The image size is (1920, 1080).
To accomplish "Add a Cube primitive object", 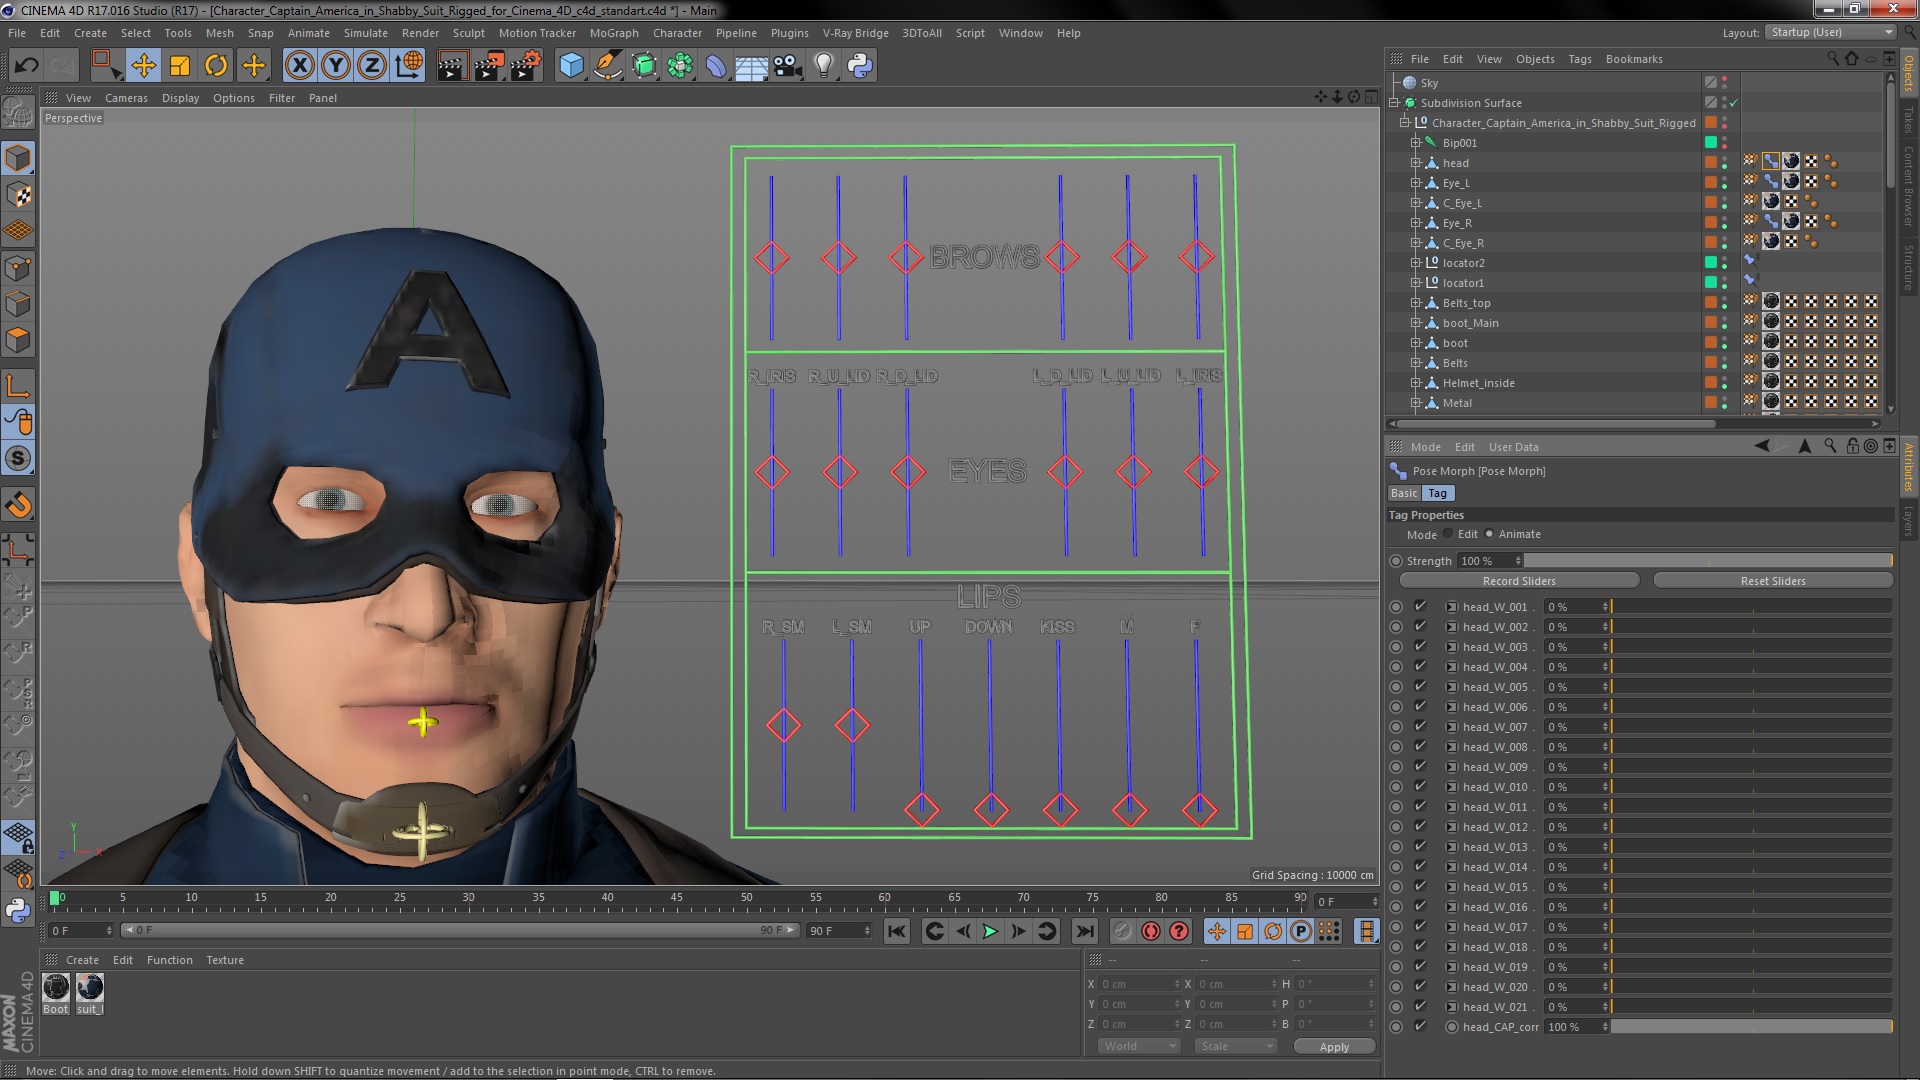I will coord(571,66).
